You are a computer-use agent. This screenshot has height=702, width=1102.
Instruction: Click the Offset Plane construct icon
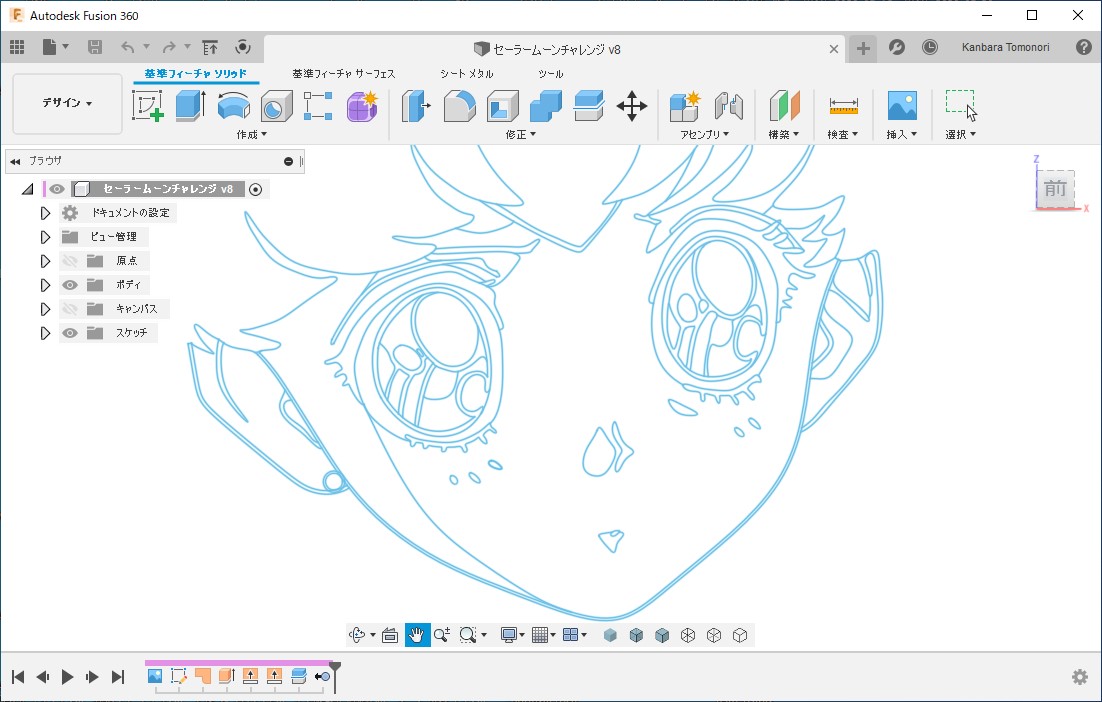(x=784, y=106)
